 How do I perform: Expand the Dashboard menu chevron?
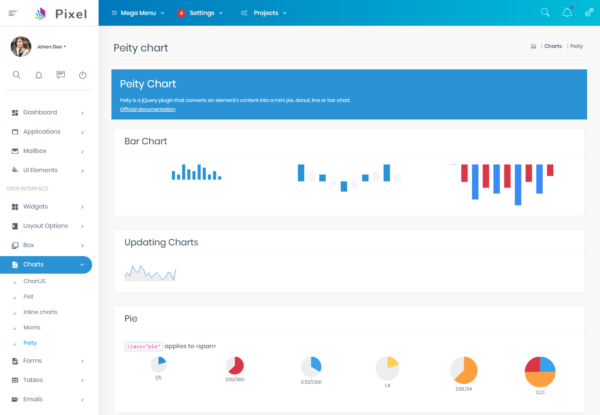click(82, 113)
